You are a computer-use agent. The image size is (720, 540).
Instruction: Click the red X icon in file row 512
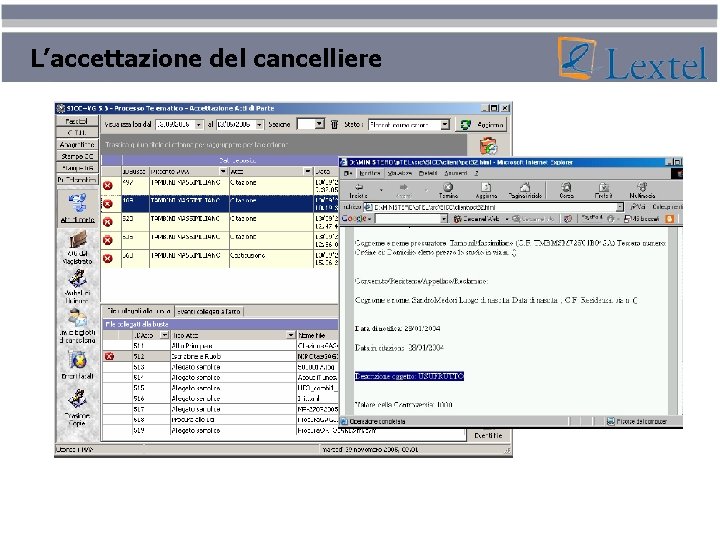[109, 356]
